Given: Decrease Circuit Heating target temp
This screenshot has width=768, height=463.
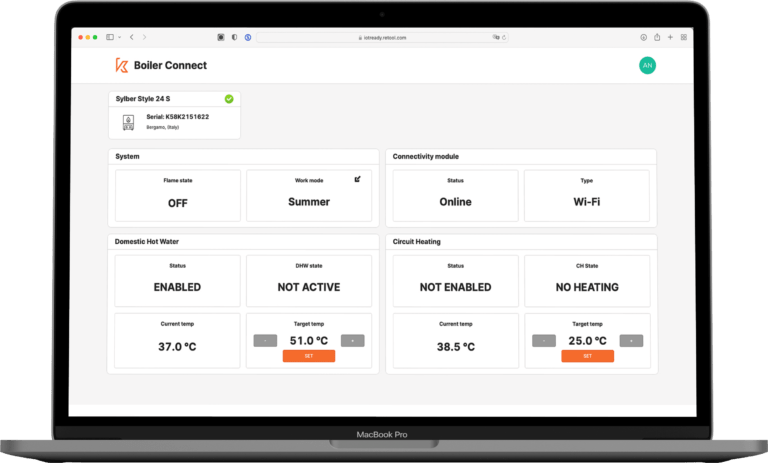Looking at the screenshot, I should pyautogui.click(x=544, y=341).
